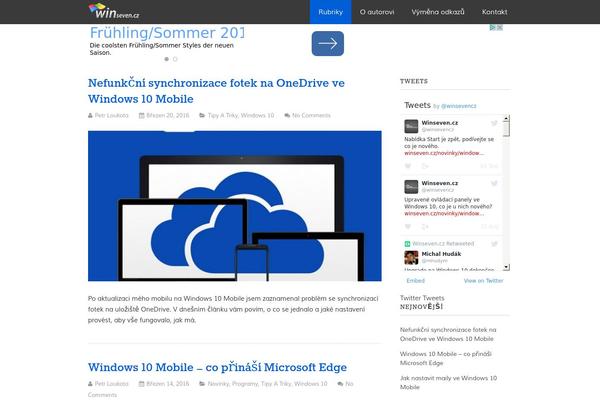Open the OneDrive synchronizace article title
Viewport: 600px width, 400px height.
216,91
